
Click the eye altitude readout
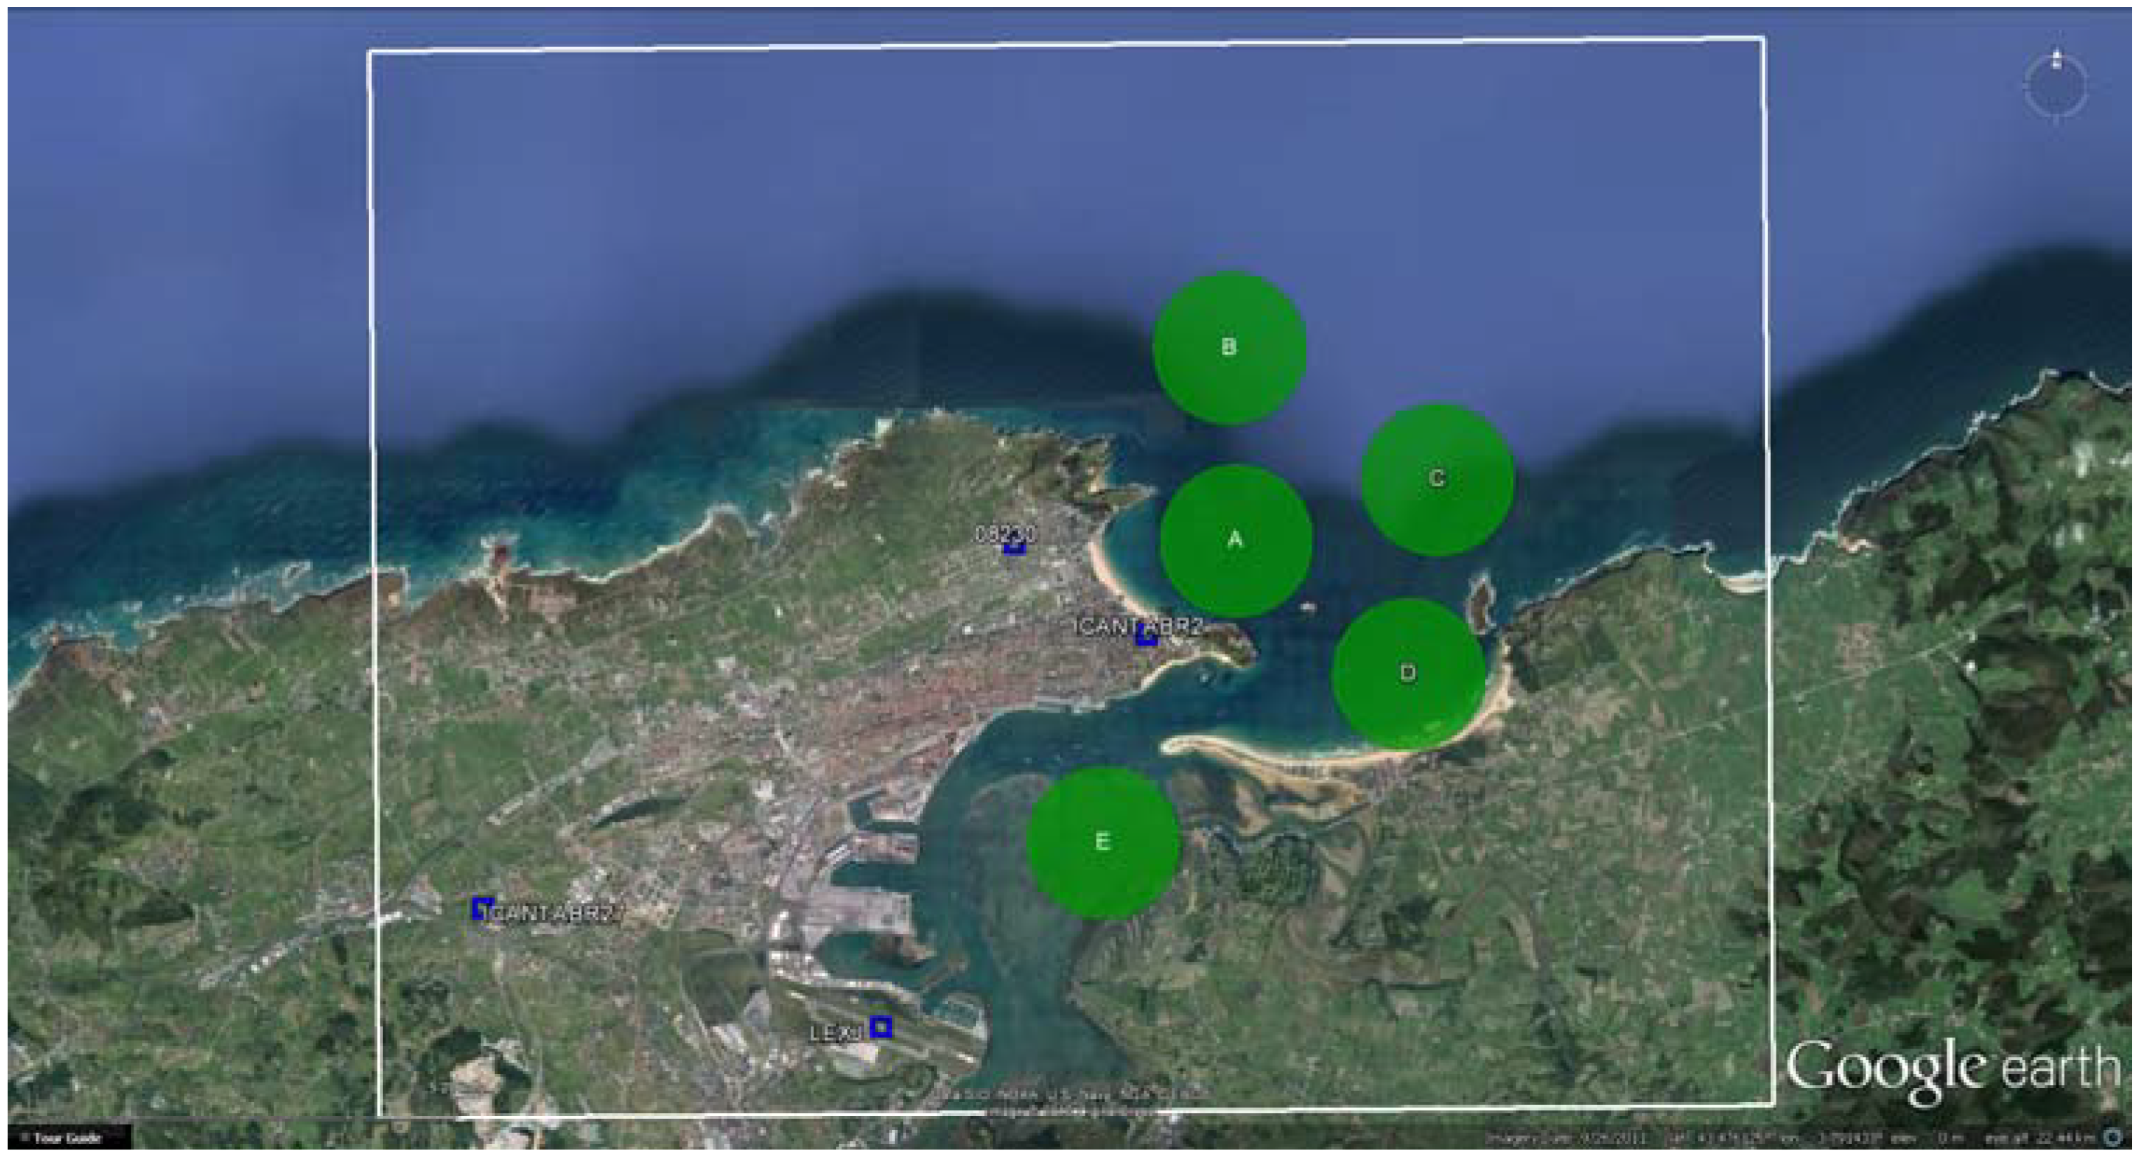click(x=2040, y=1138)
